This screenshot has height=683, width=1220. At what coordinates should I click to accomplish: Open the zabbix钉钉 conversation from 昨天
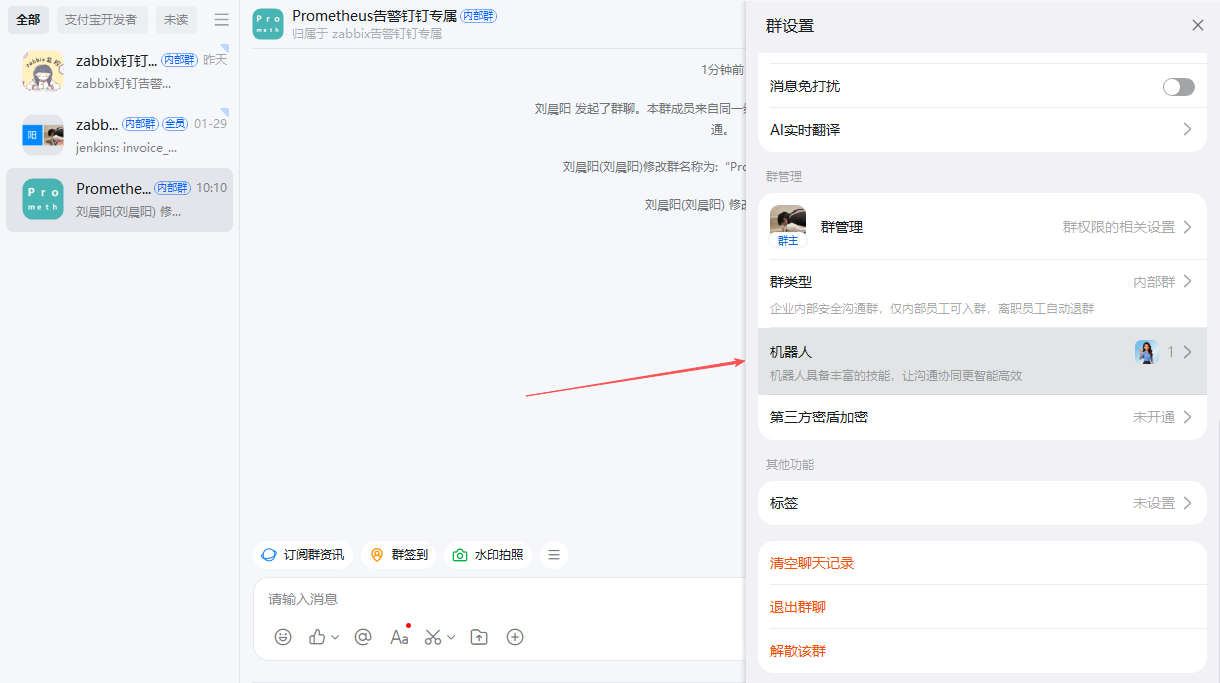(120, 71)
